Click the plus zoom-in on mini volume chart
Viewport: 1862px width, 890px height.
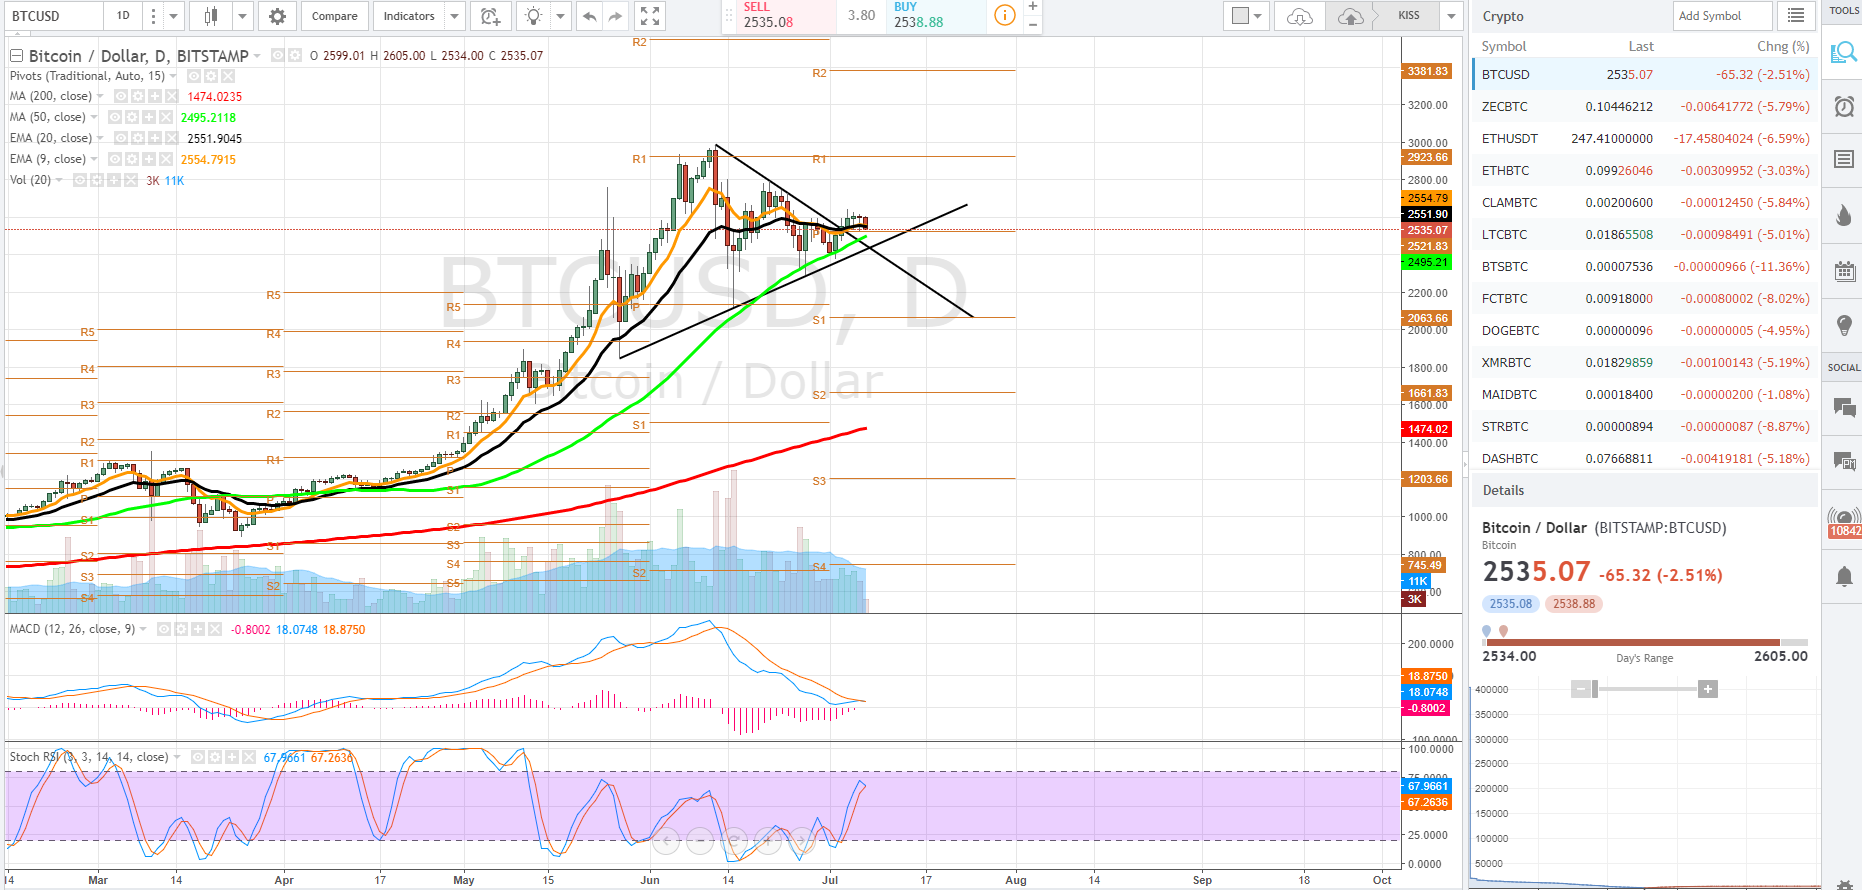1708,689
